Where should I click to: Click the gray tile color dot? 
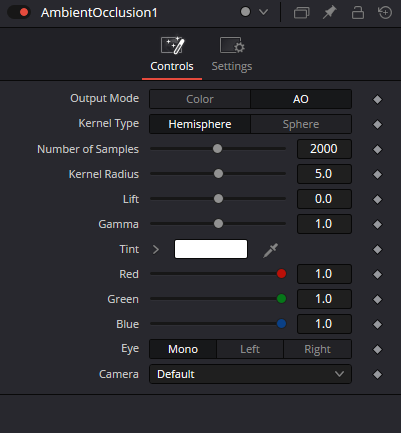coord(245,12)
